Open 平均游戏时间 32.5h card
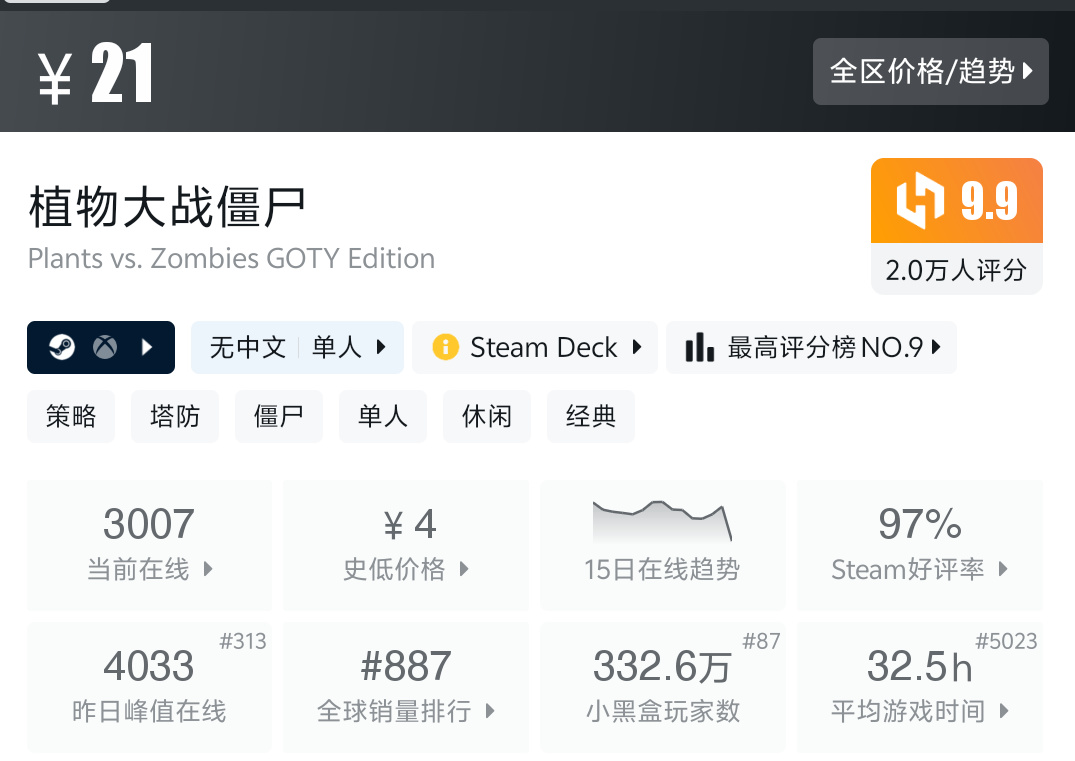This screenshot has width=1075, height=761. 919,688
